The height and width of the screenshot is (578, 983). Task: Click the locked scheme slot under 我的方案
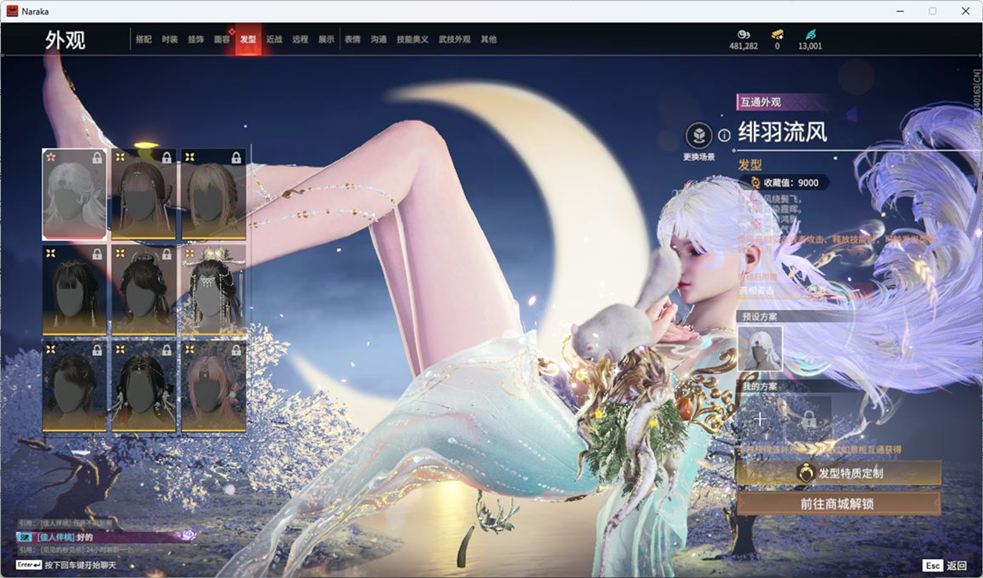(x=809, y=419)
